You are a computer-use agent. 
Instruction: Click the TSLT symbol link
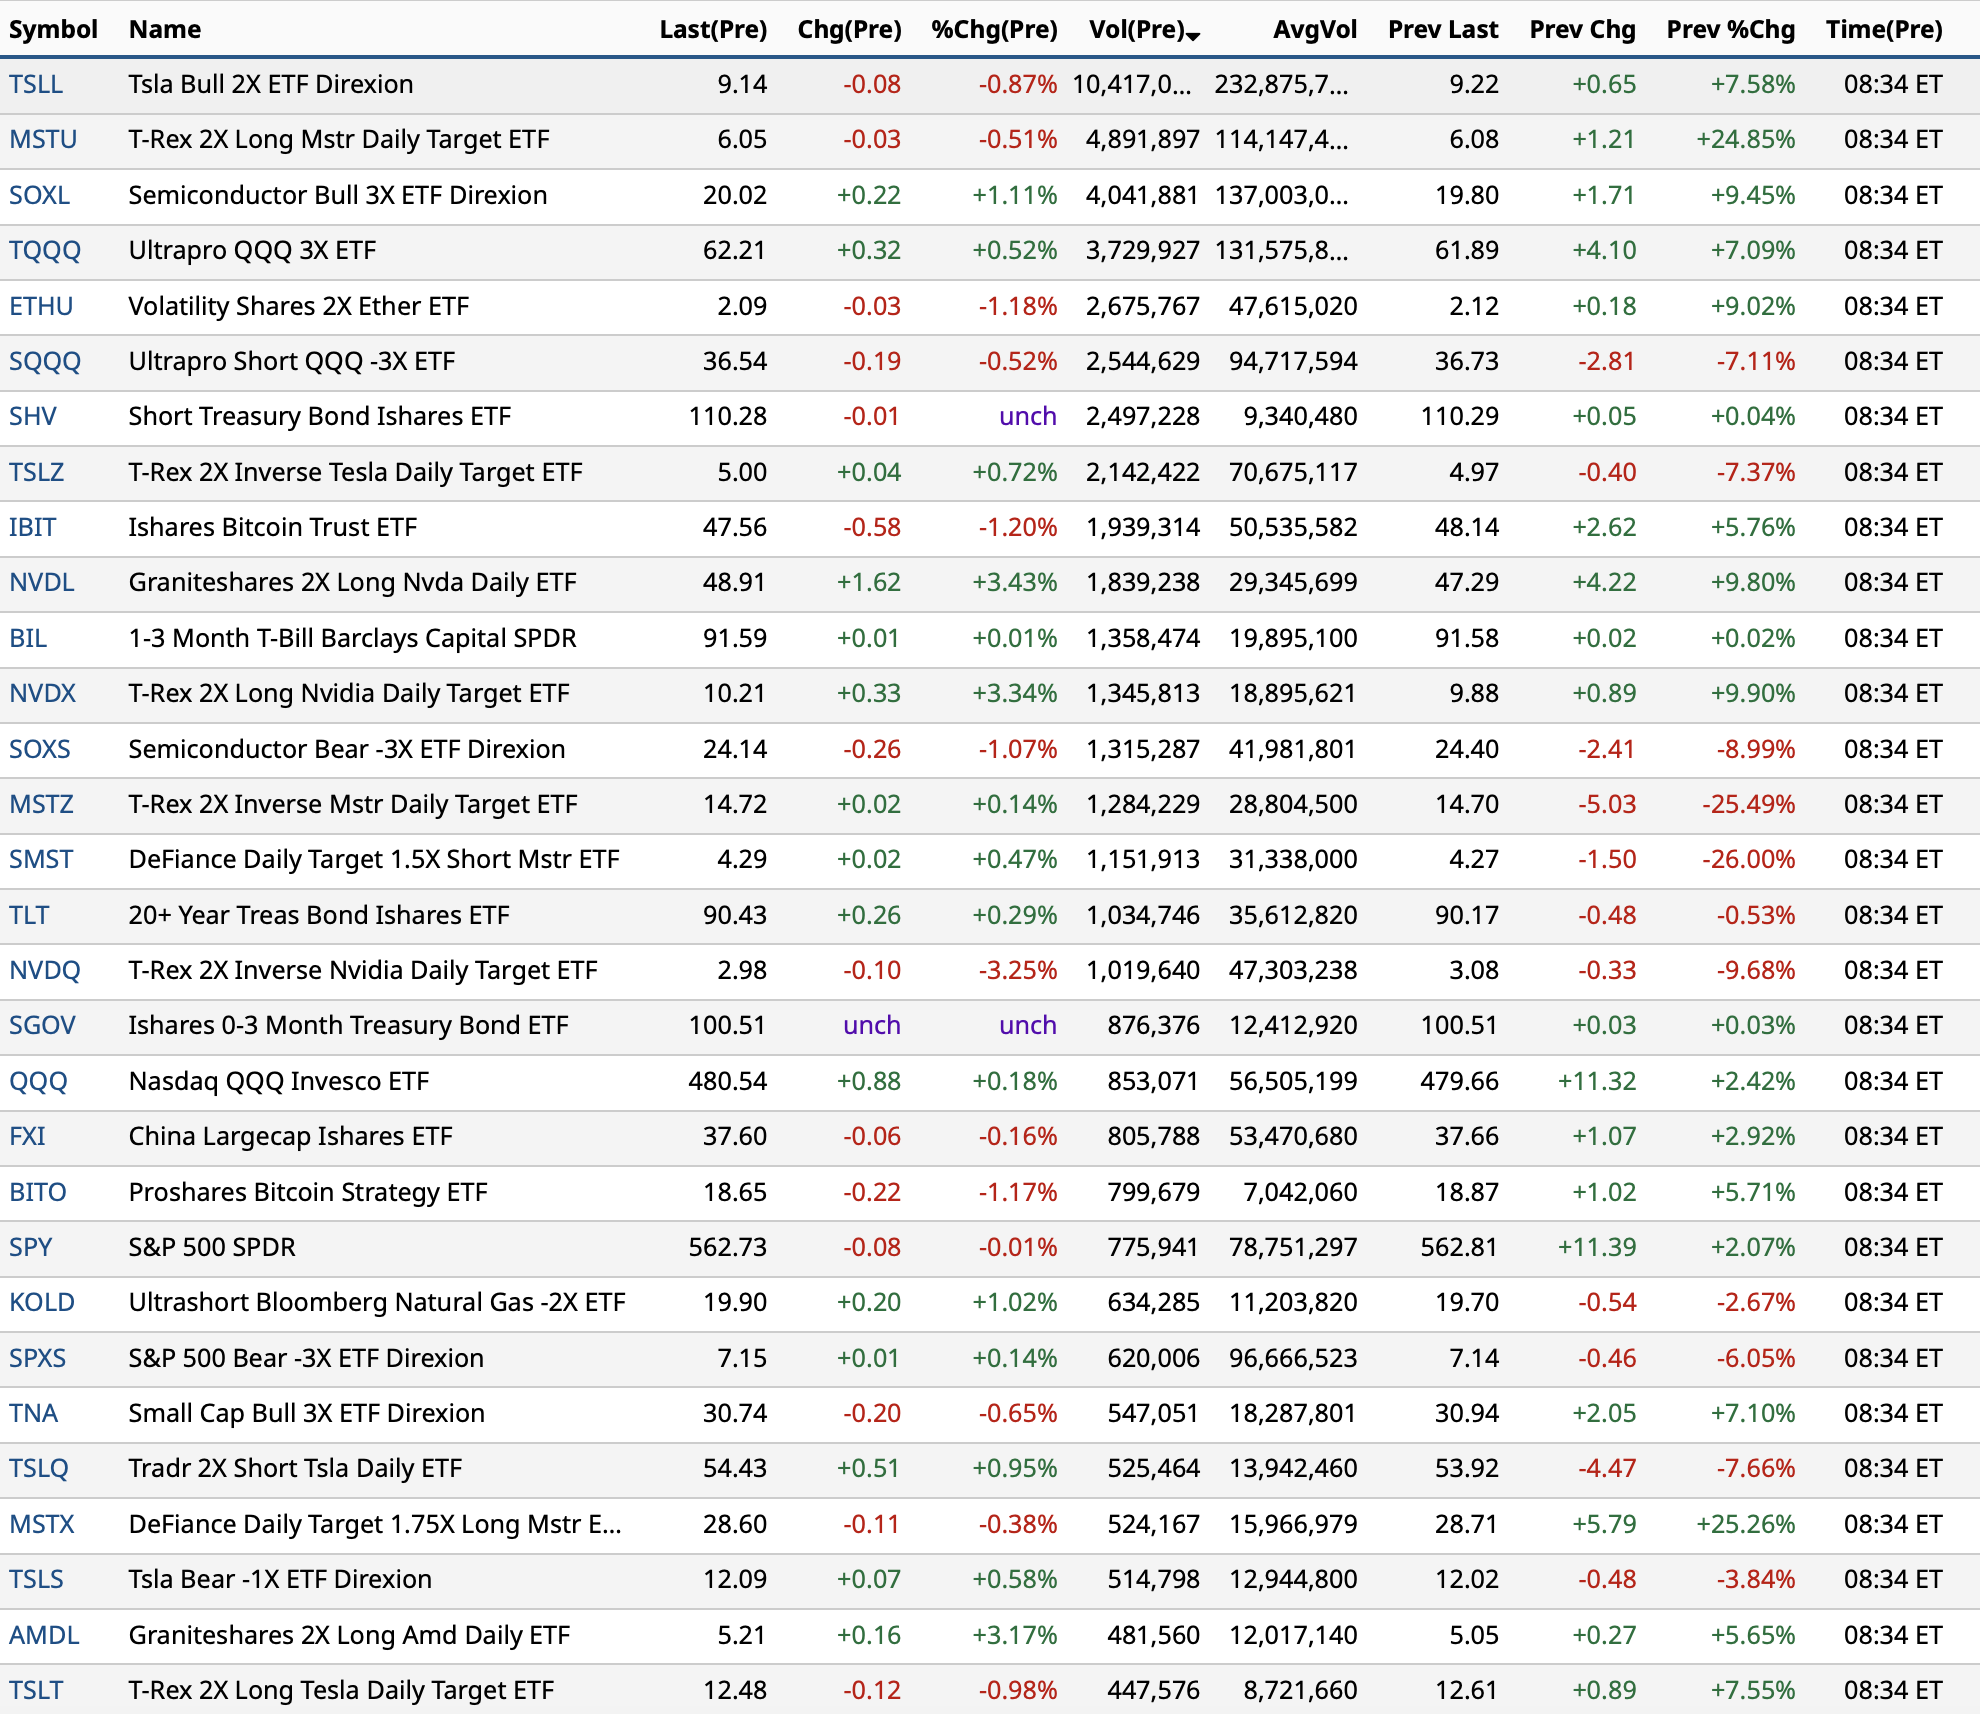[36, 1690]
